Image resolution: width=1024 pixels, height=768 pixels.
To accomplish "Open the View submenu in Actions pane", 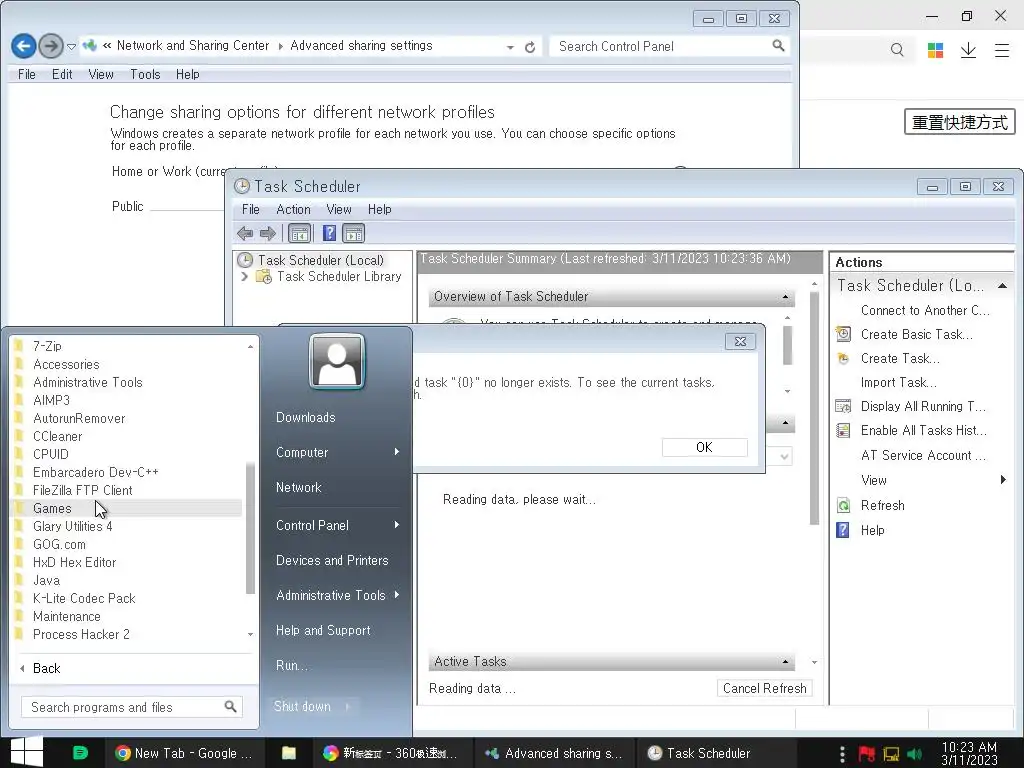I will point(934,481).
